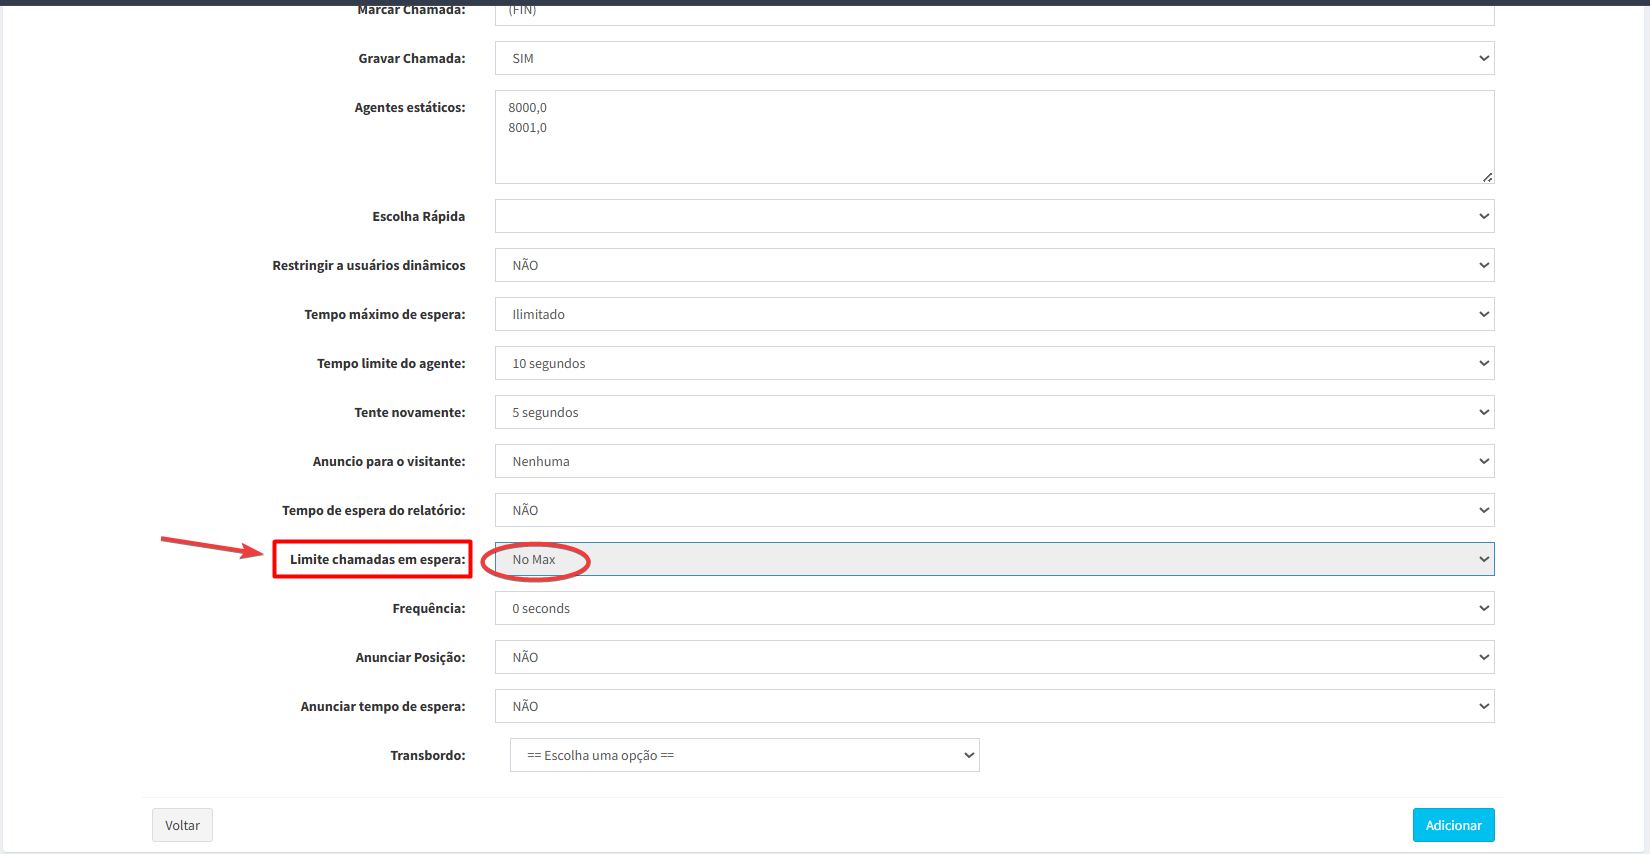Click the Voltar button
The image size is (1650, 854).
click(x=182, y=825)
